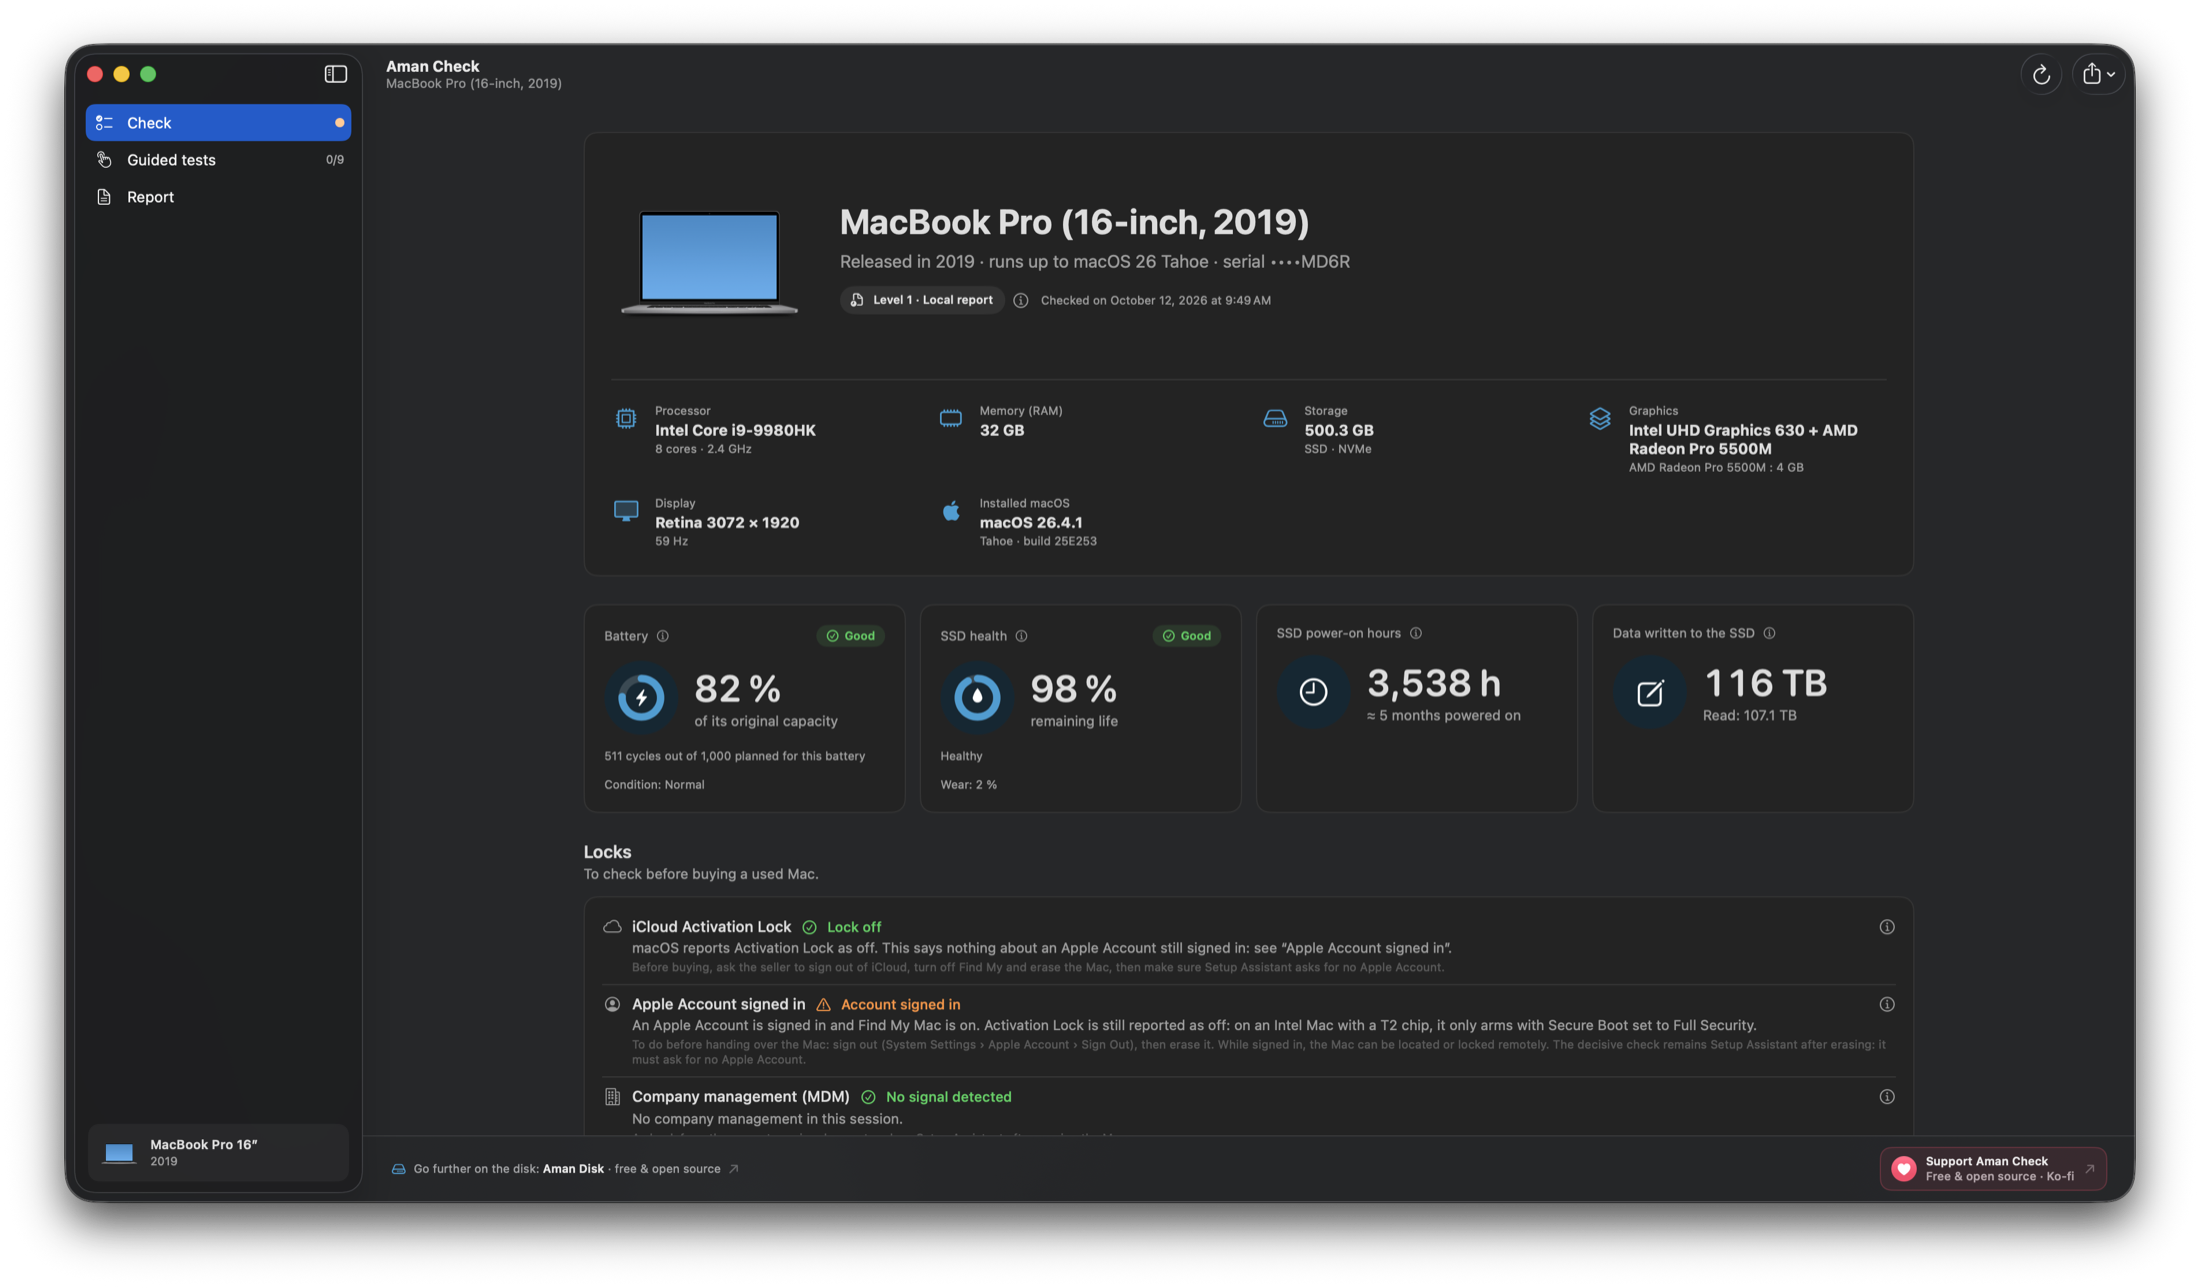Select Check in the sidebar

tap(218, 123)
